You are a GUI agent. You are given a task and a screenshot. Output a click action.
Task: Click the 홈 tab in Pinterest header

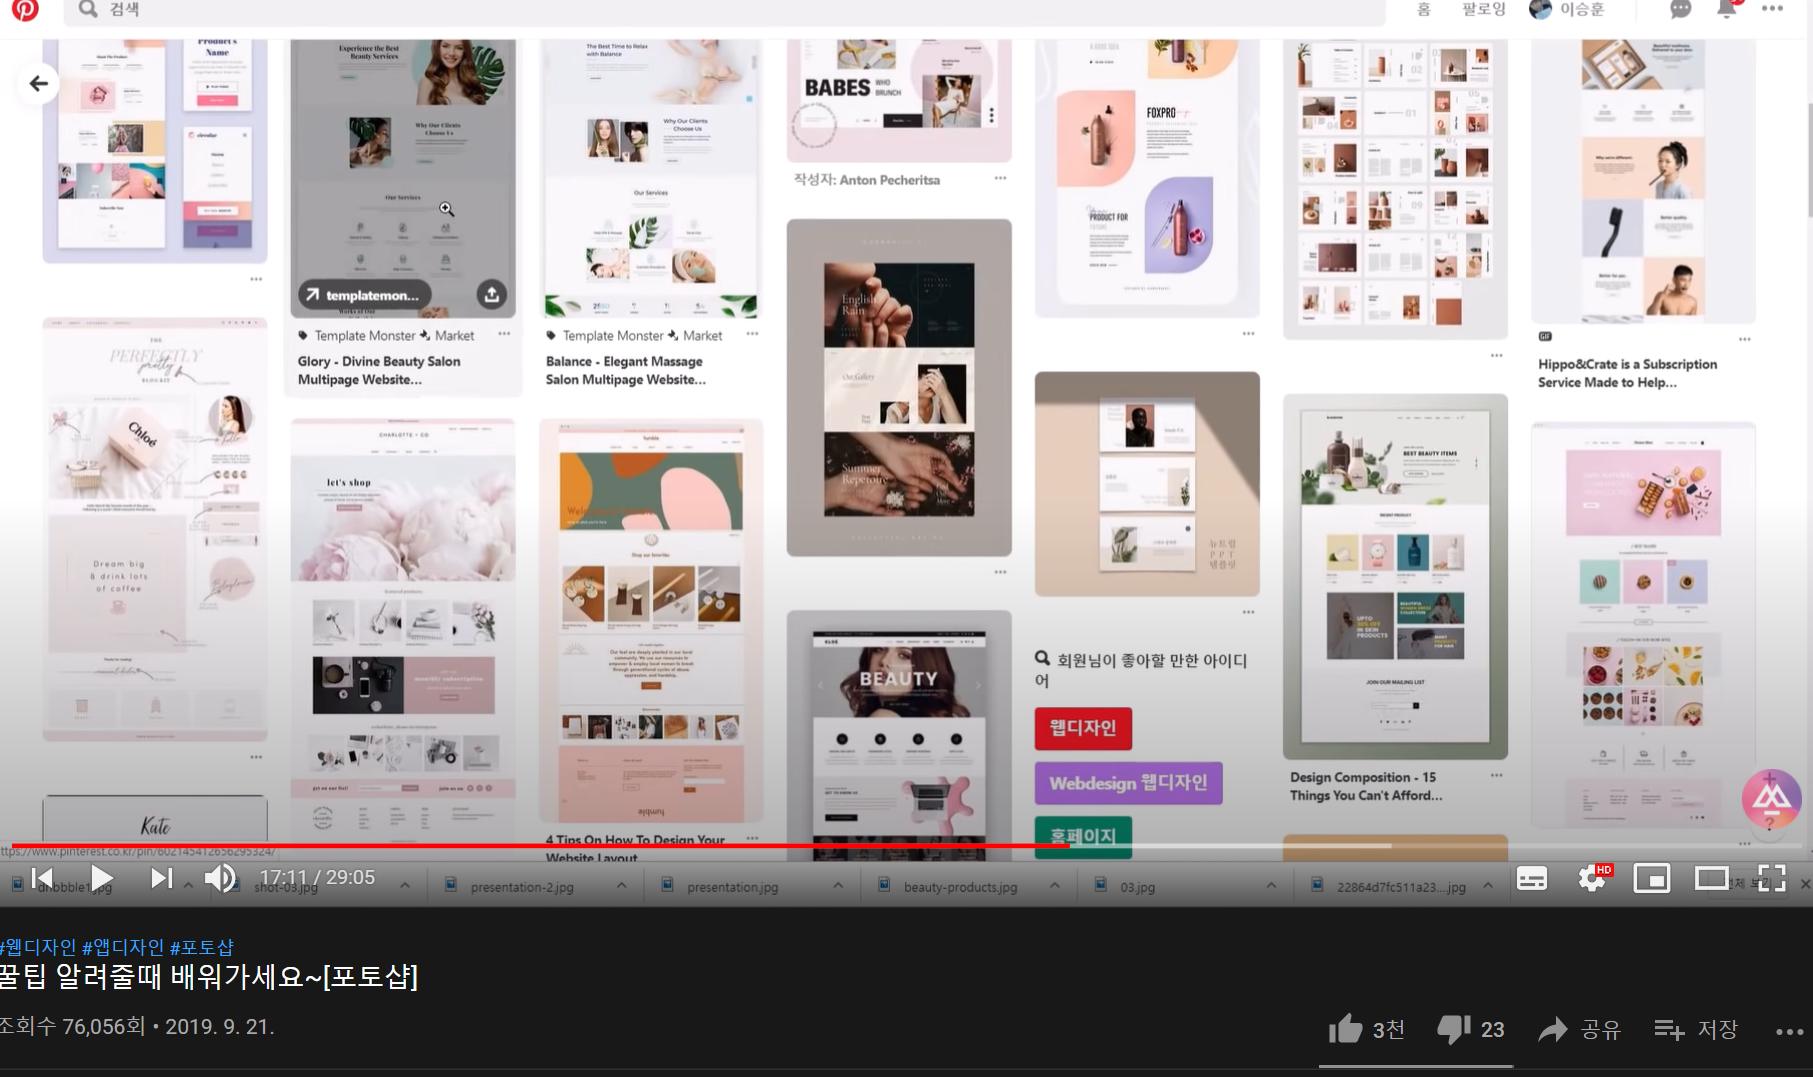(x=1424, y=9)
